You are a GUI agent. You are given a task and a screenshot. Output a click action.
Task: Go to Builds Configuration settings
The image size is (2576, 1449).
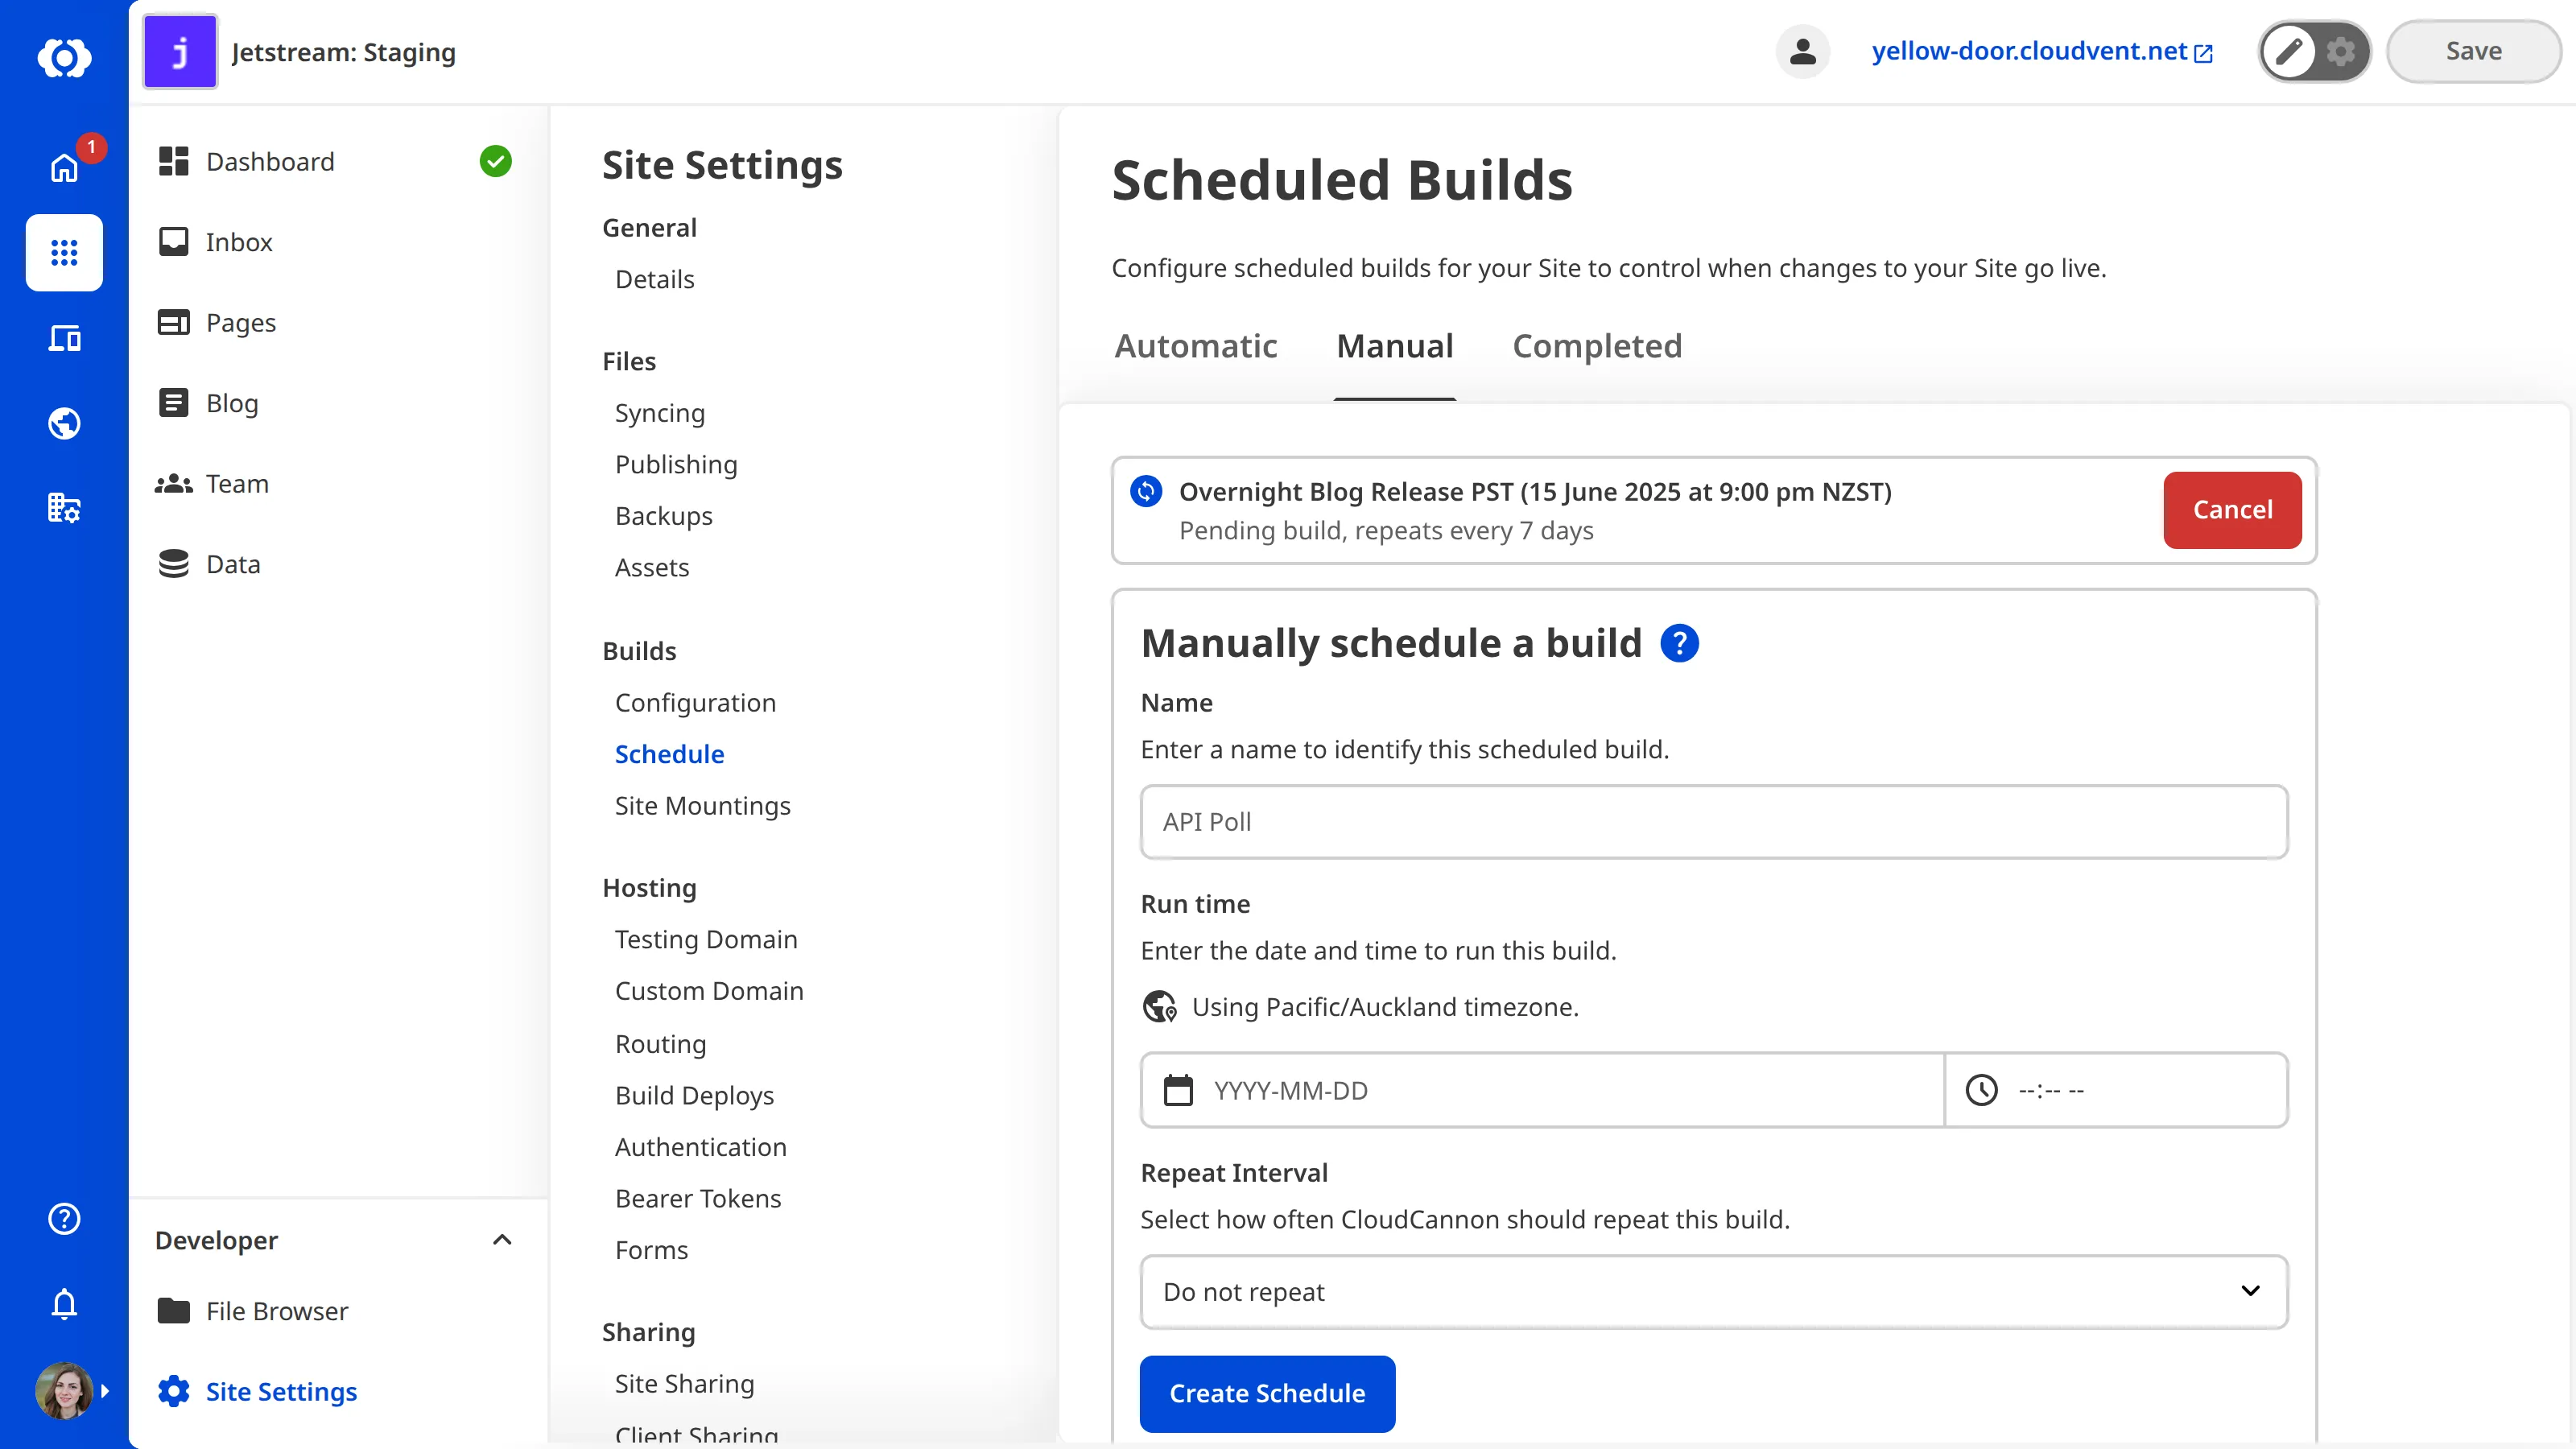click(x=695, y=702)
